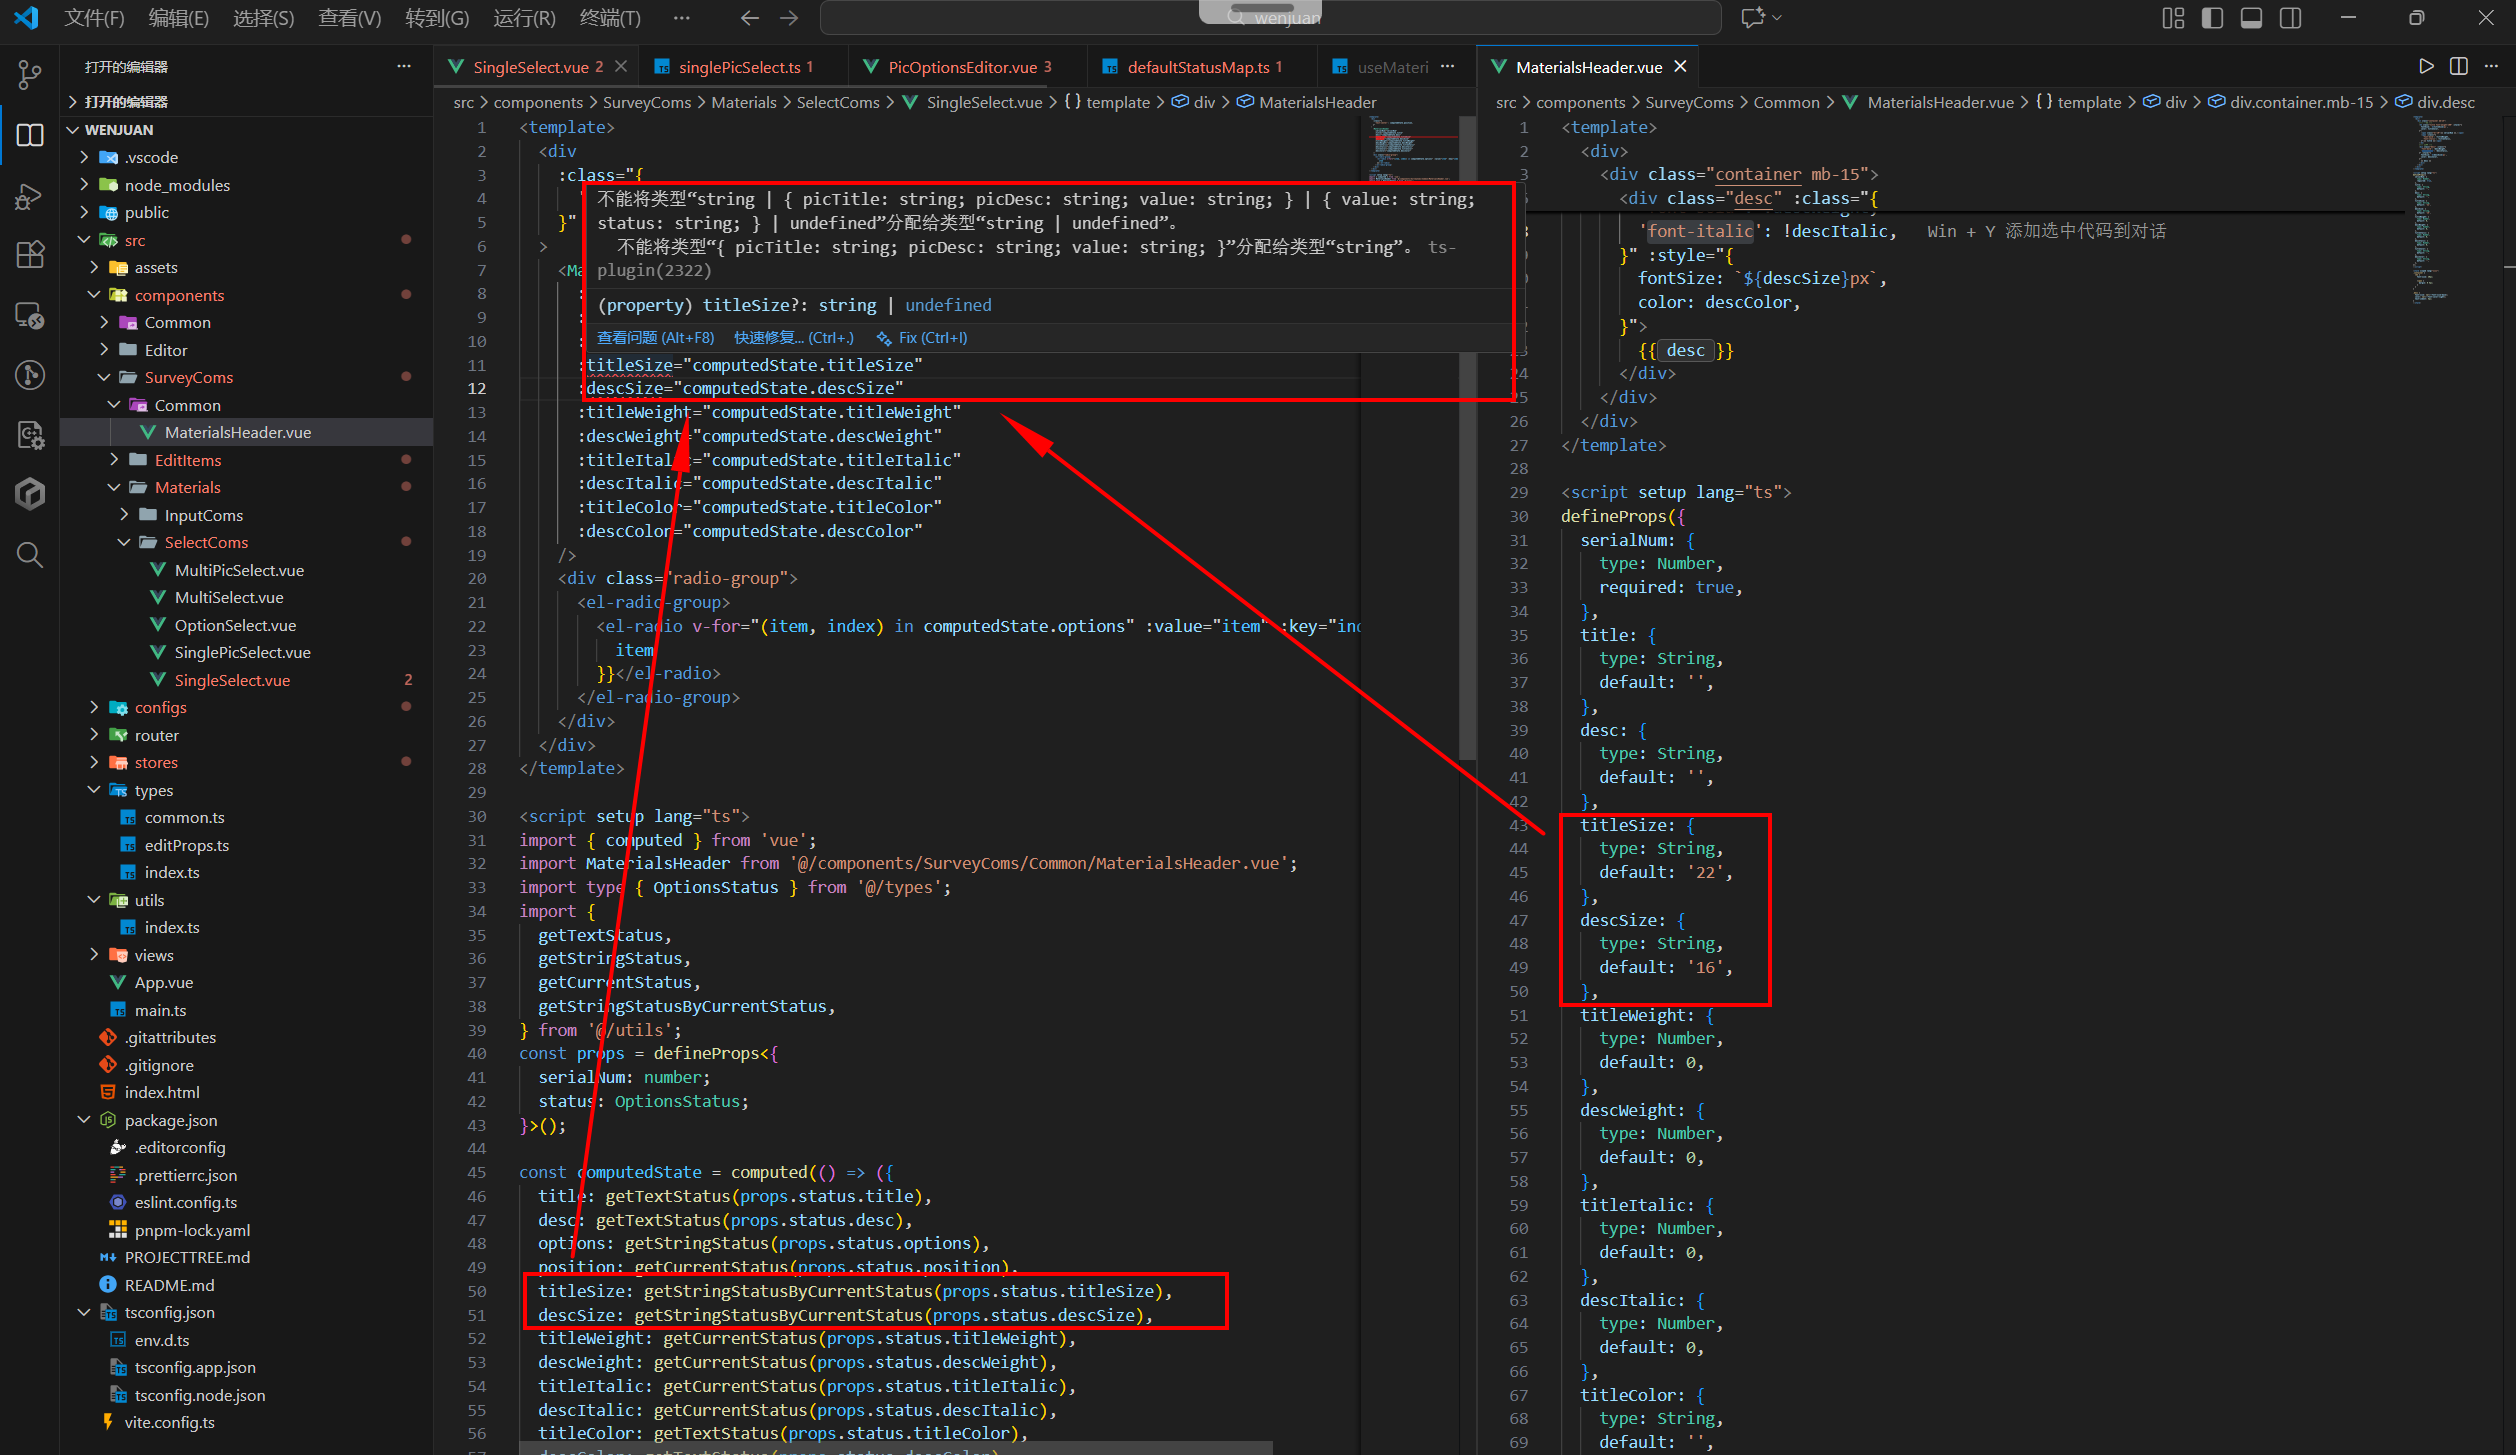
Task: Open the Search view in activity bar
Action: point(29,555)
